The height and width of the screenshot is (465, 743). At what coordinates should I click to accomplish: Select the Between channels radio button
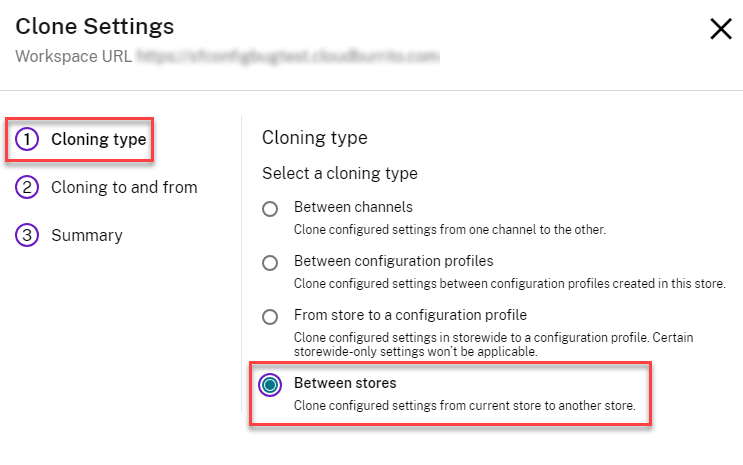tap(269, 209)
